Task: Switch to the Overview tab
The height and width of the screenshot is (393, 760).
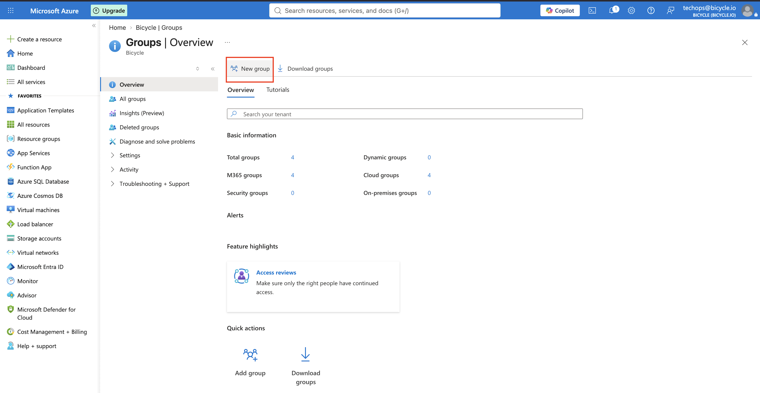Action: point(240,90)
